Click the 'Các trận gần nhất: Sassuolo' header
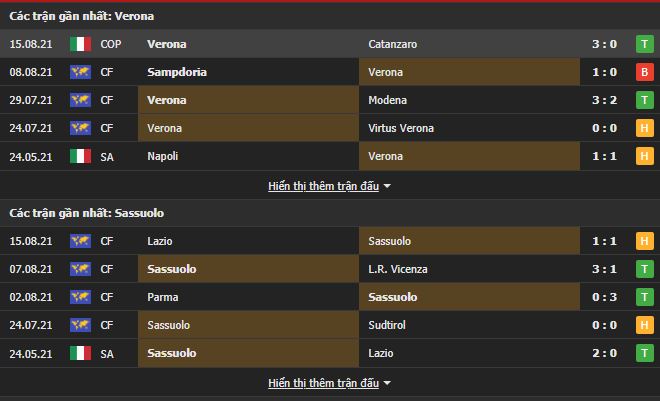 point(86,213)
